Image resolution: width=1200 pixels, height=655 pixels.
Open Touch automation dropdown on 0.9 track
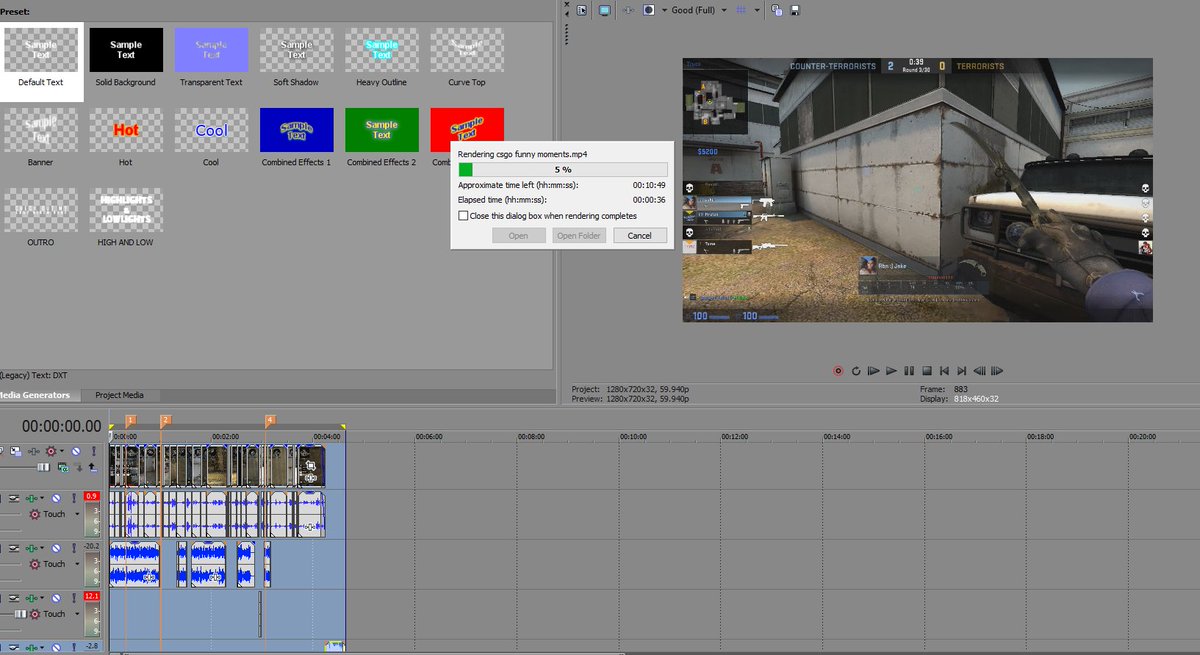click(x=77, y=514)
